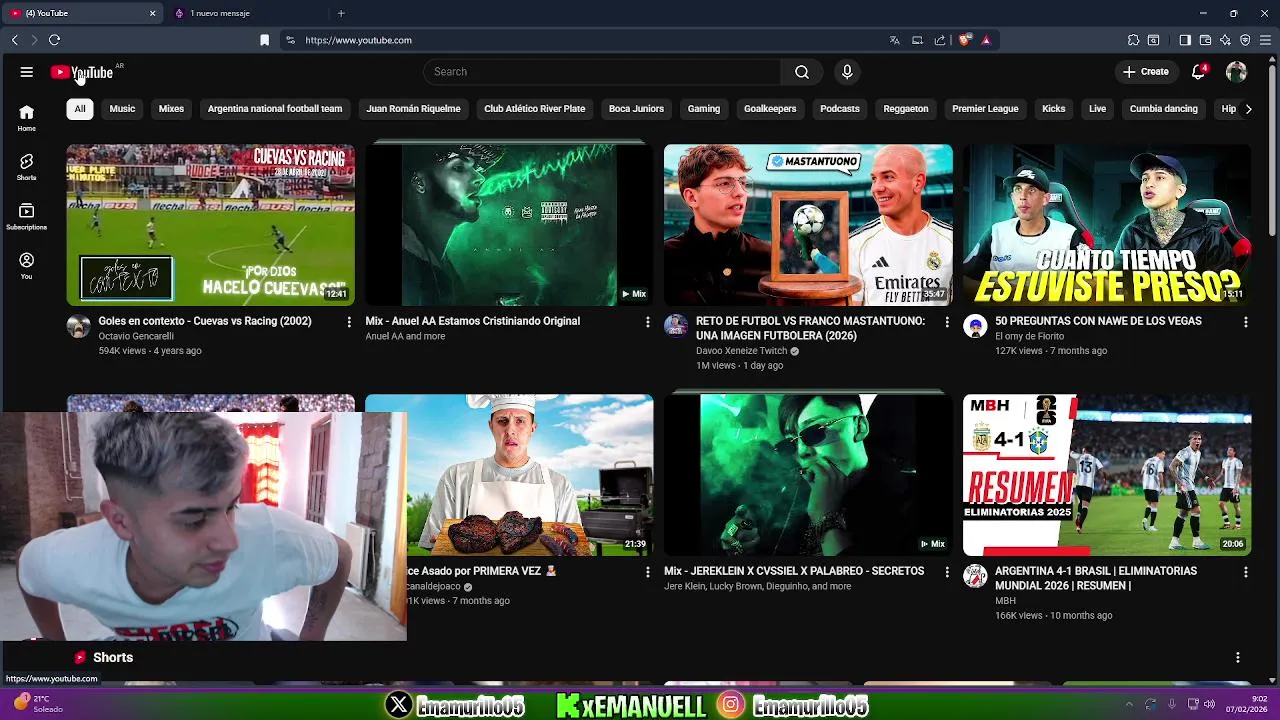Open Shorts in the sidebar

26,167
